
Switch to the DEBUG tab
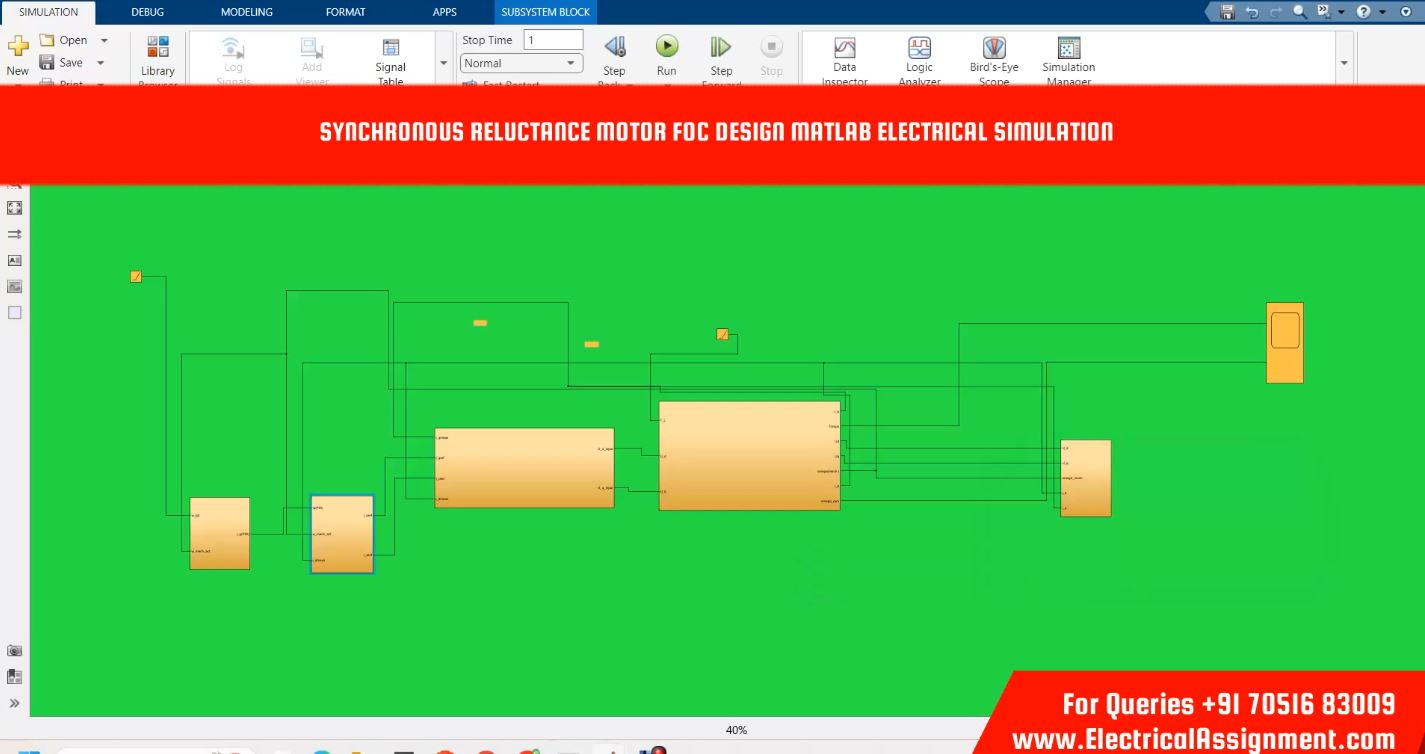point(147,12)
